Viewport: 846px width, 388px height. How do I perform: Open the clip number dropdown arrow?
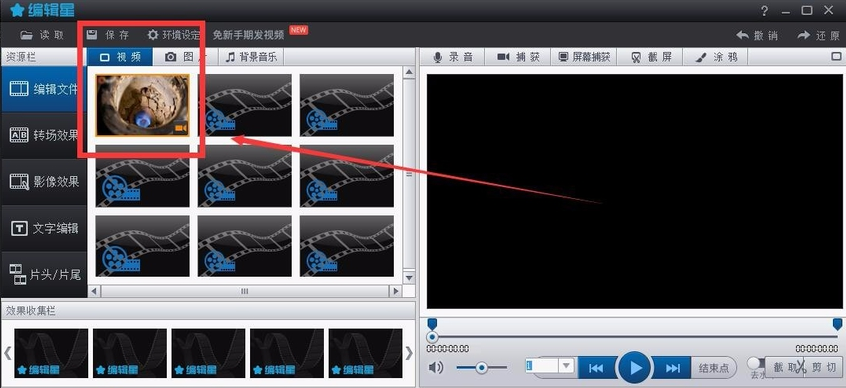coord(565,366)
